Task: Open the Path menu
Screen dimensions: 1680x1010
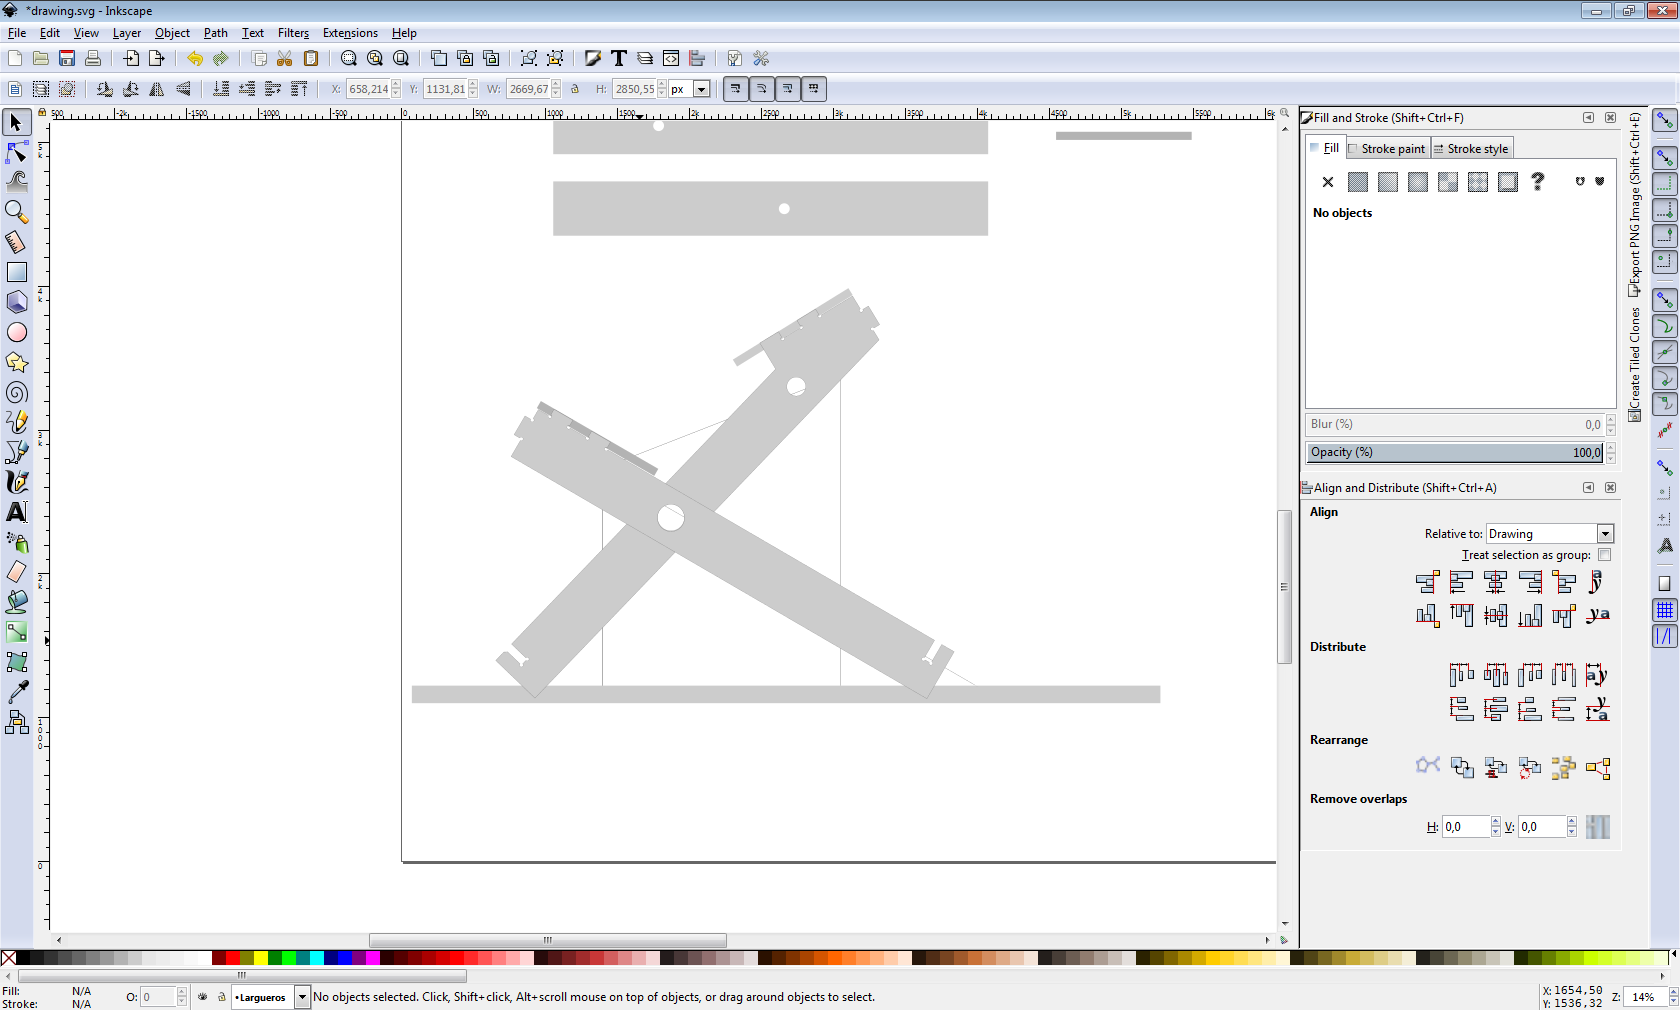Action: (x=216, y=33)
